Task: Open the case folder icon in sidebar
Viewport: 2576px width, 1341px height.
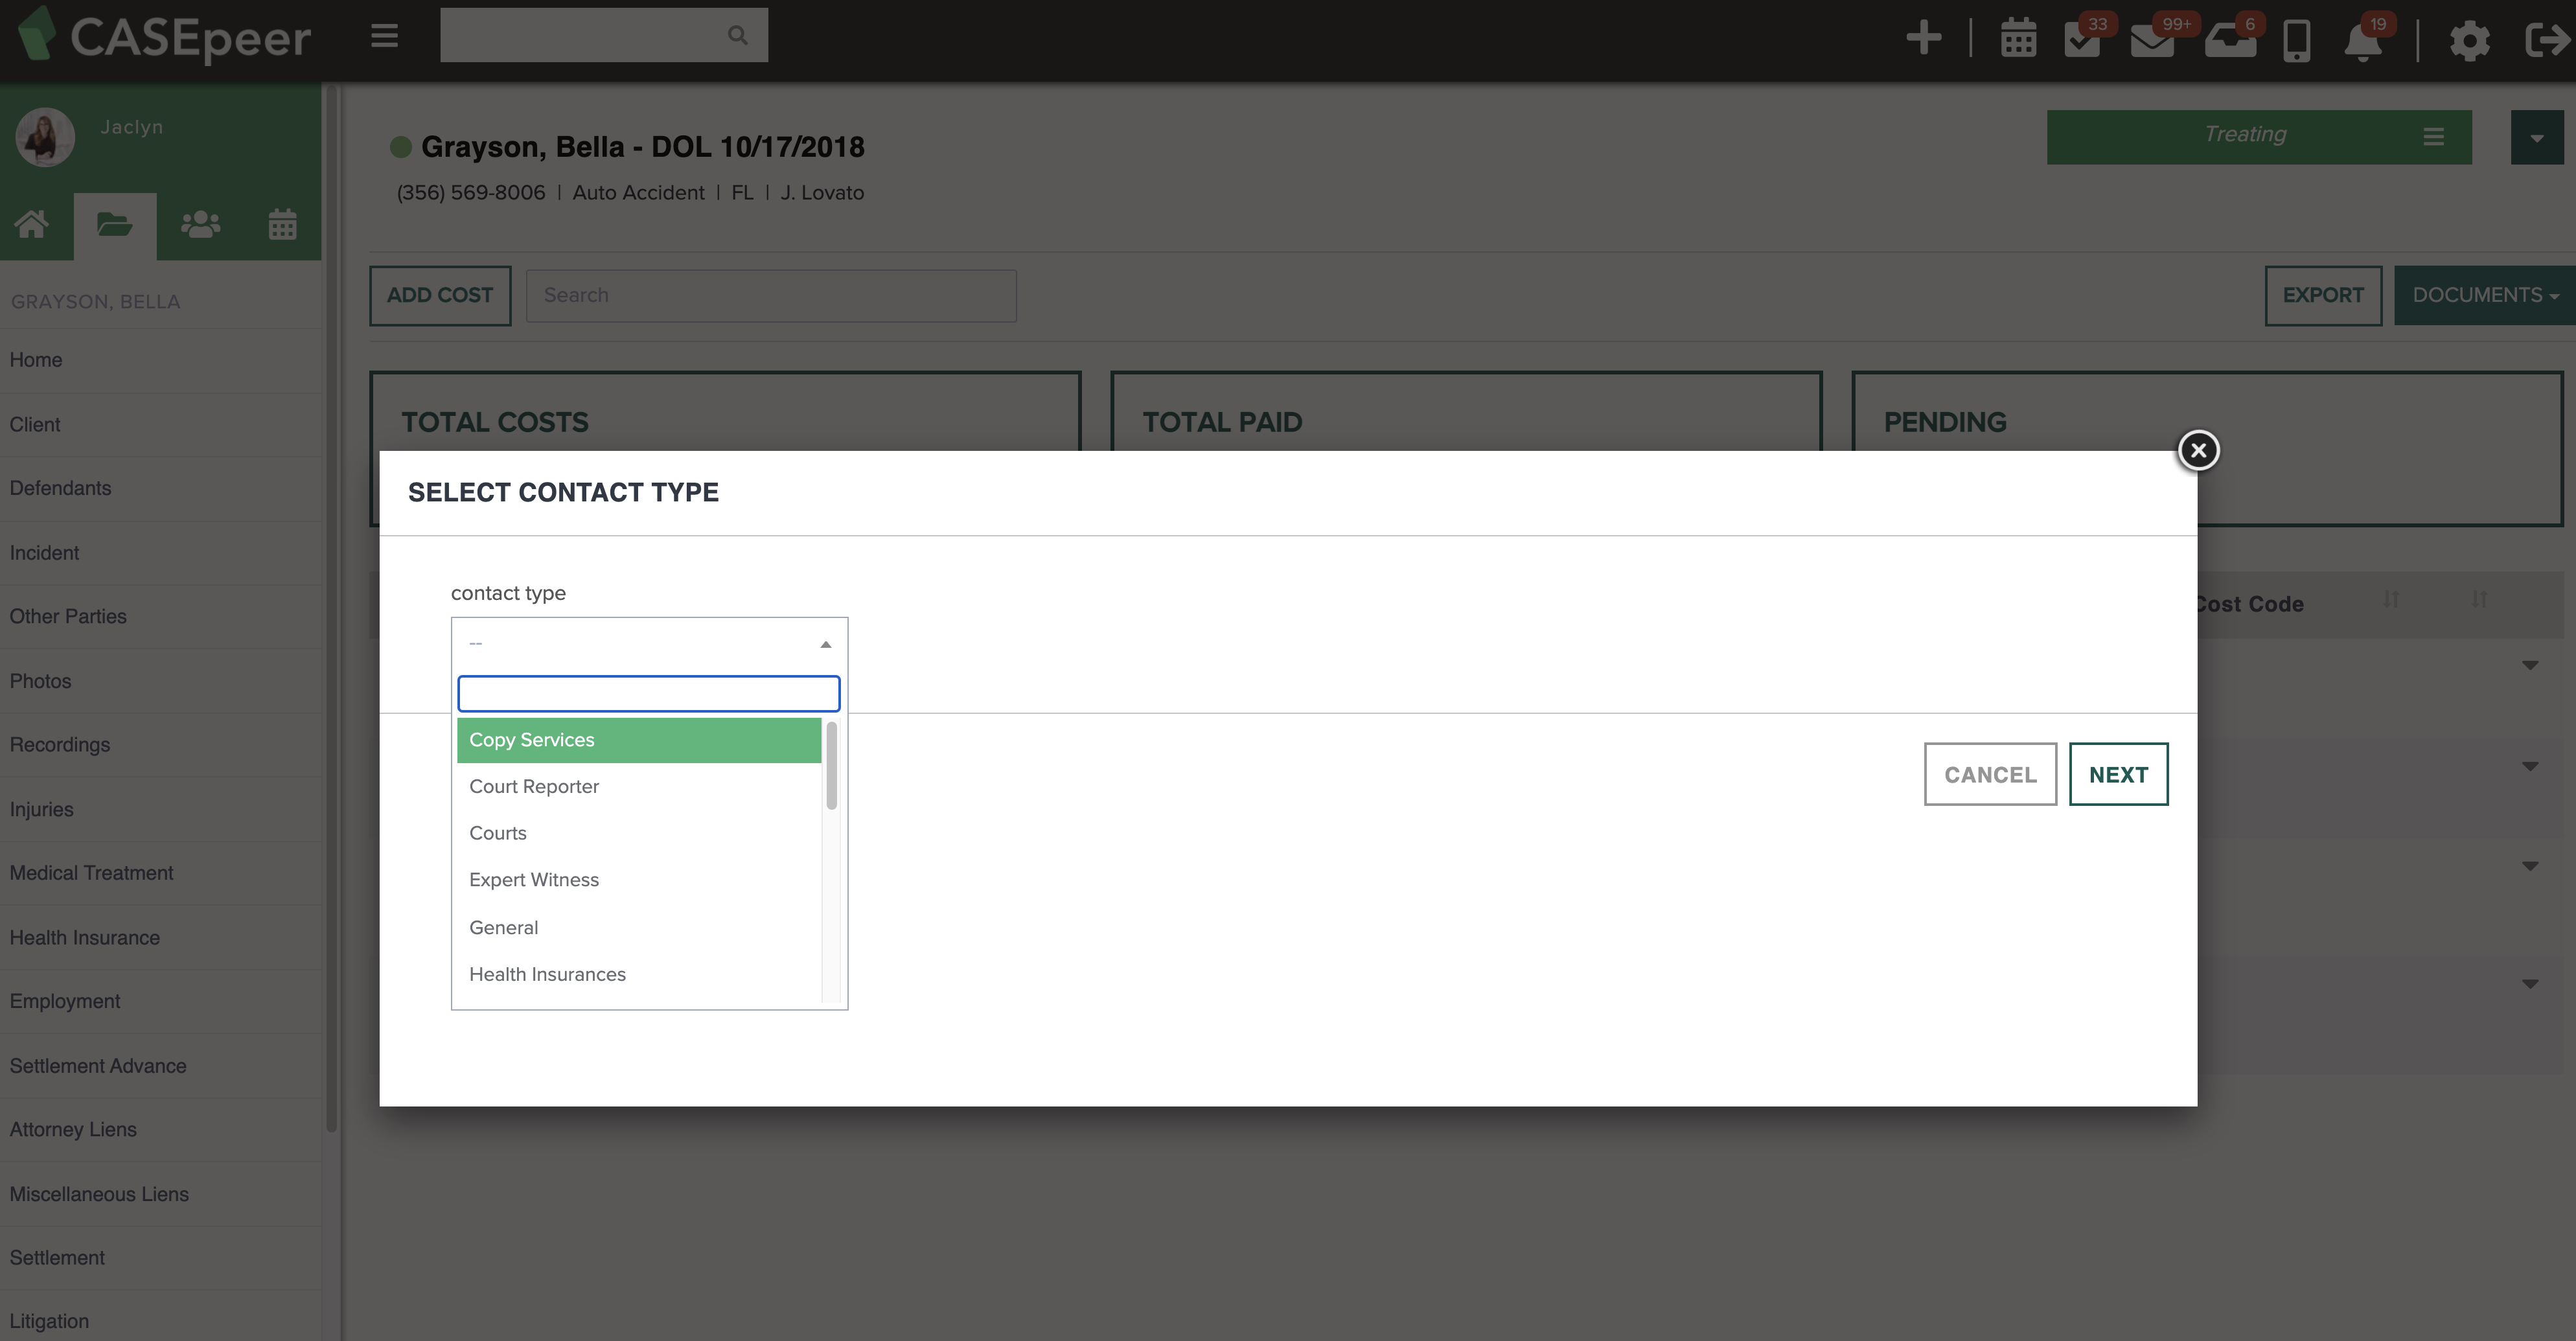Action: [115, 224]
